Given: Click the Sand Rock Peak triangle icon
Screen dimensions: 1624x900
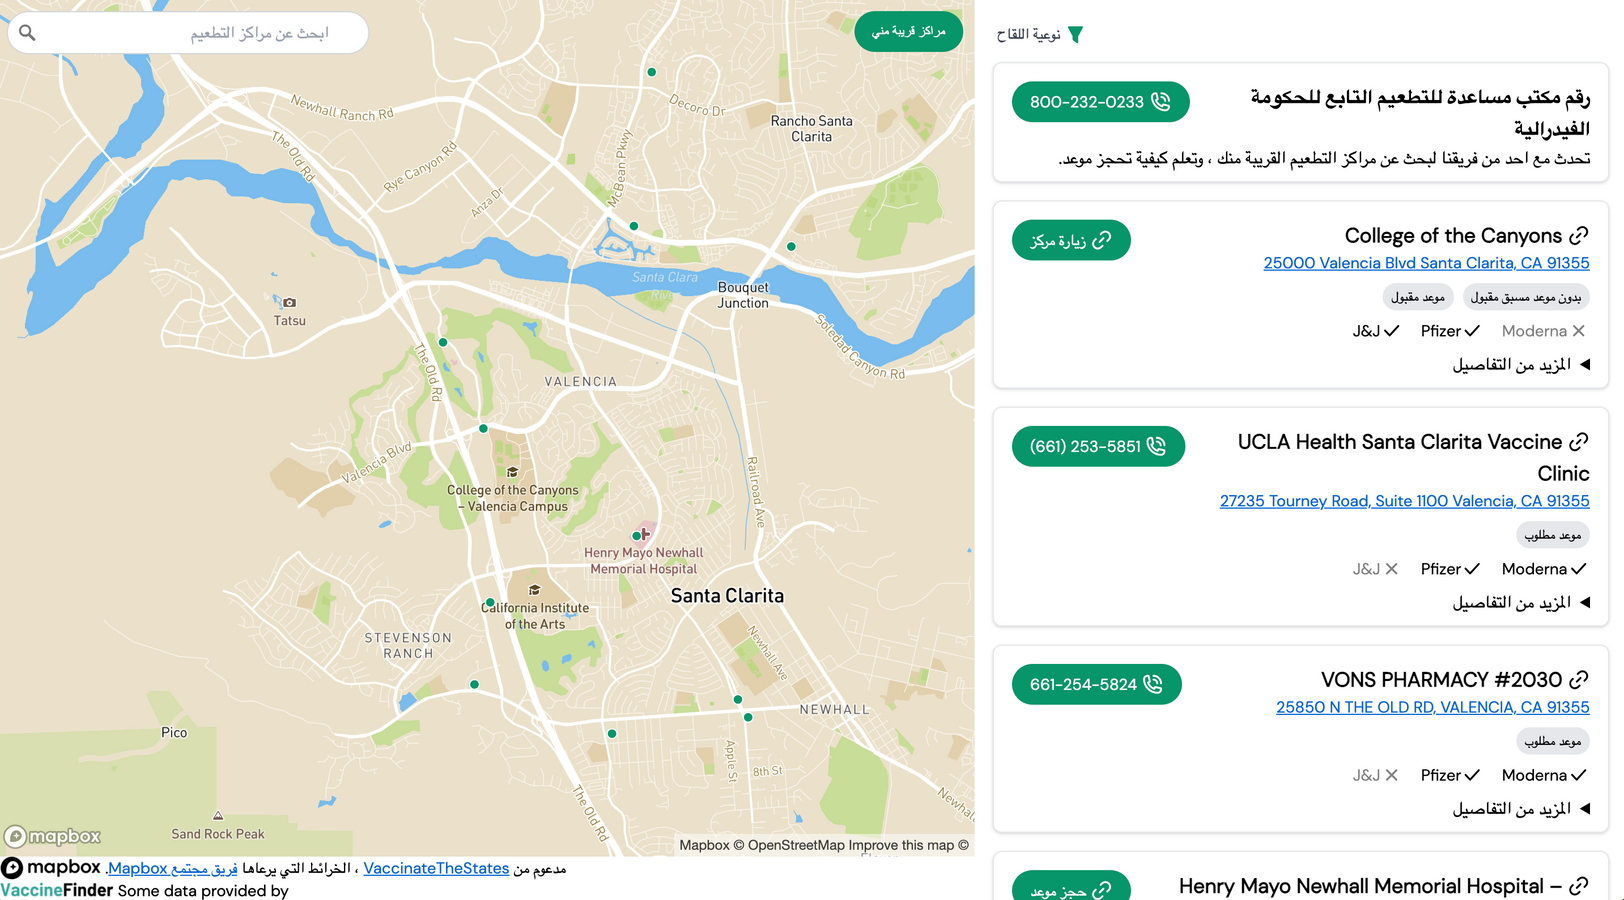Looking at the screenshot, I should [x=218, y=816].
